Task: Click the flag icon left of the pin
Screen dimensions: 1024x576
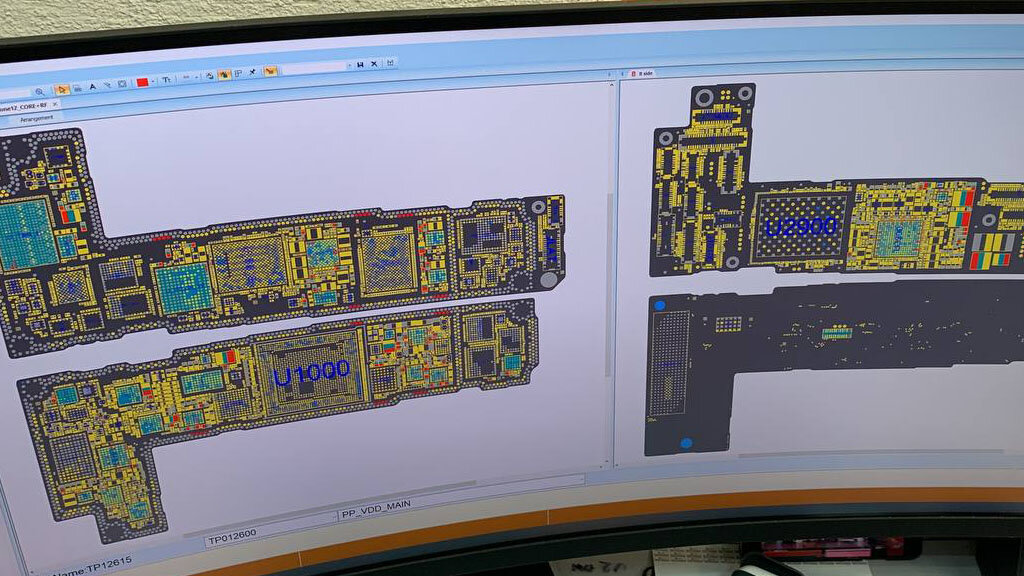Action: point(238,73)
